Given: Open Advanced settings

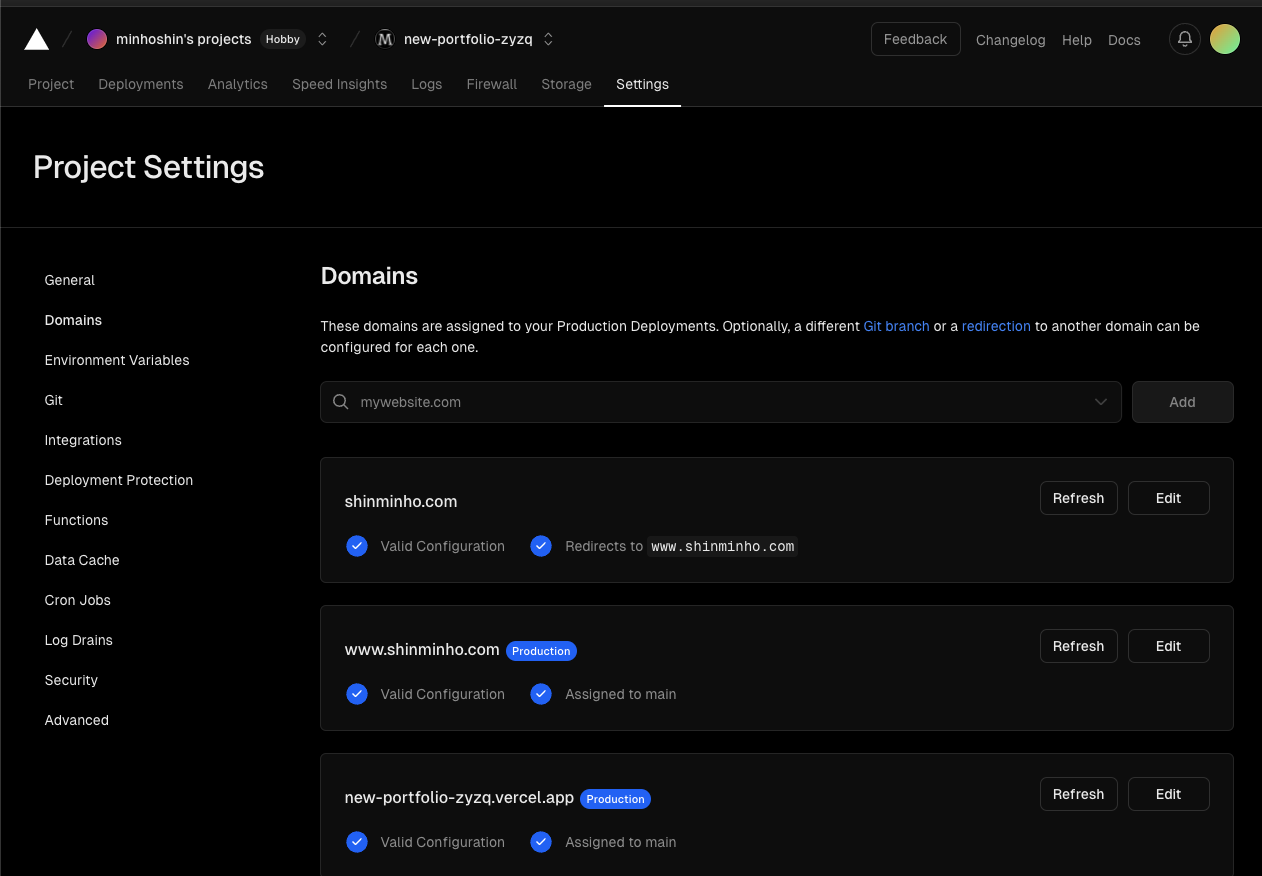Looking at the screenshot, I should pyautogui.click(x=77, y=720).
